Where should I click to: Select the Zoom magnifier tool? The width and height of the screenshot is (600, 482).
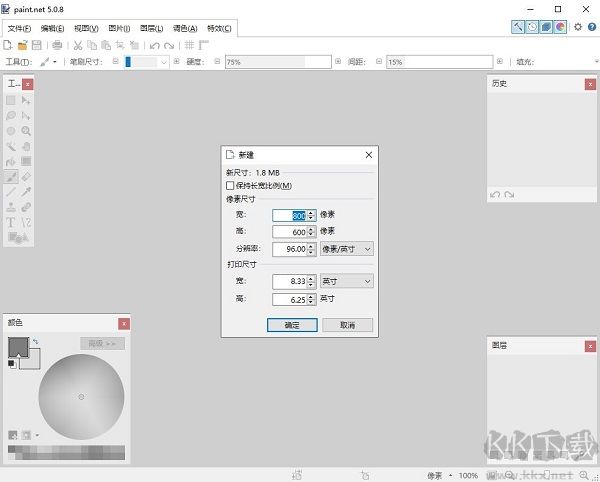point(26,131)
